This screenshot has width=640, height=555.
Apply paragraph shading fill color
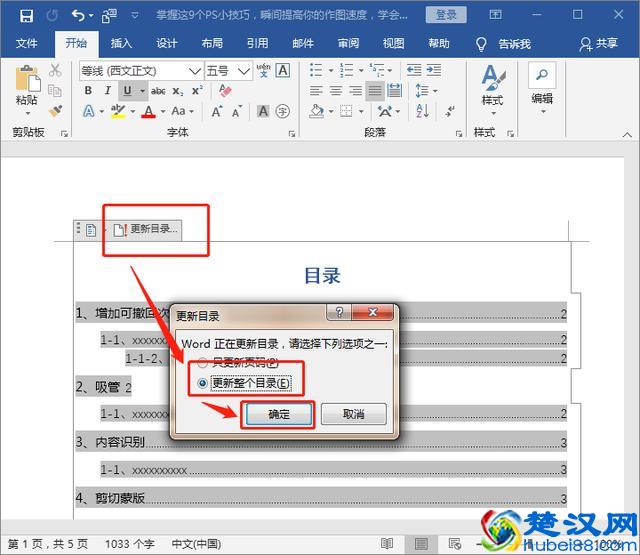[x=317, y=111]
